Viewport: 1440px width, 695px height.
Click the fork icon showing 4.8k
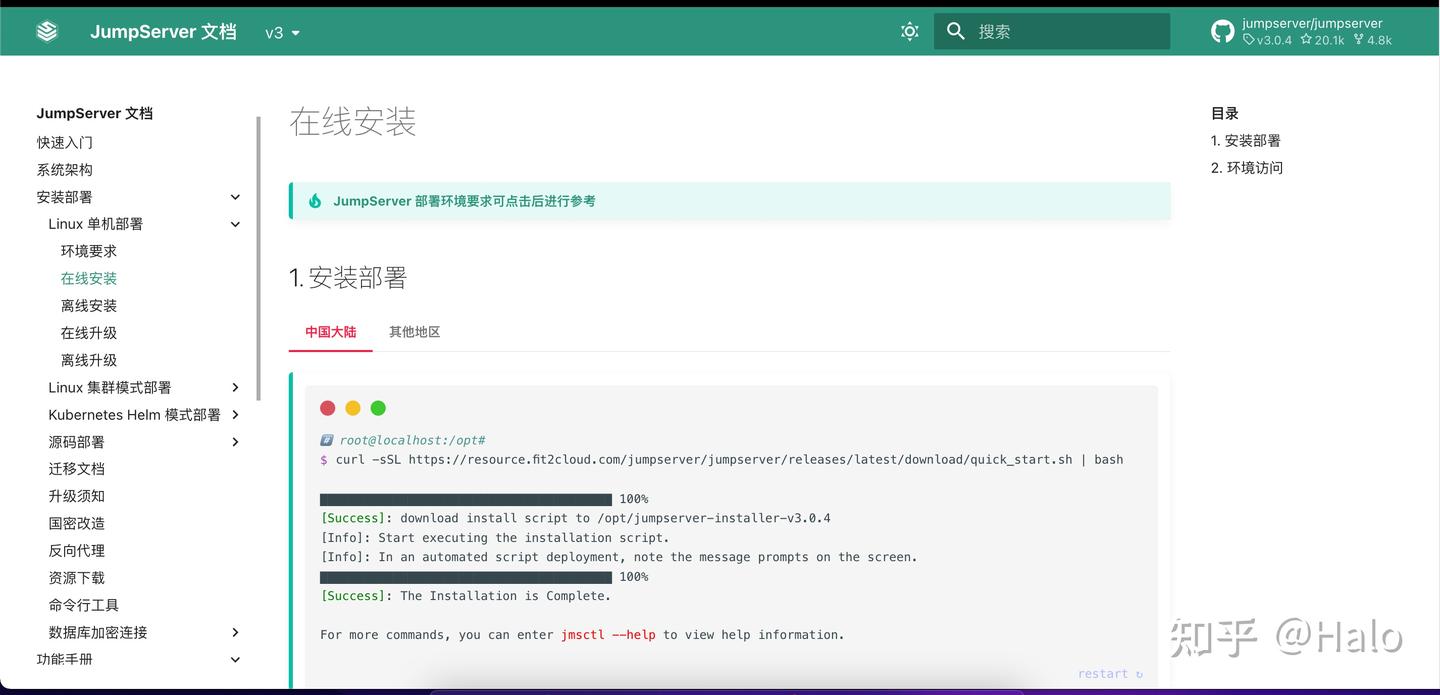click(1357, 40)
